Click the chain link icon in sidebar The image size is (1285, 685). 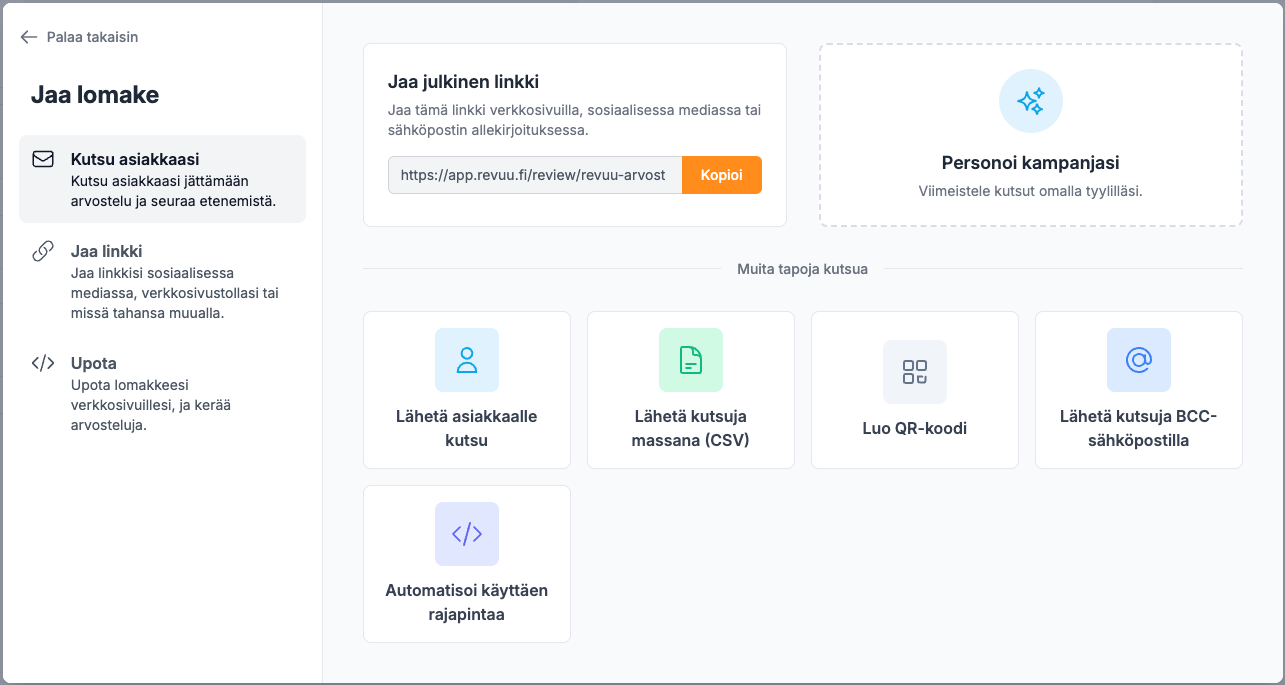[43, 252]
